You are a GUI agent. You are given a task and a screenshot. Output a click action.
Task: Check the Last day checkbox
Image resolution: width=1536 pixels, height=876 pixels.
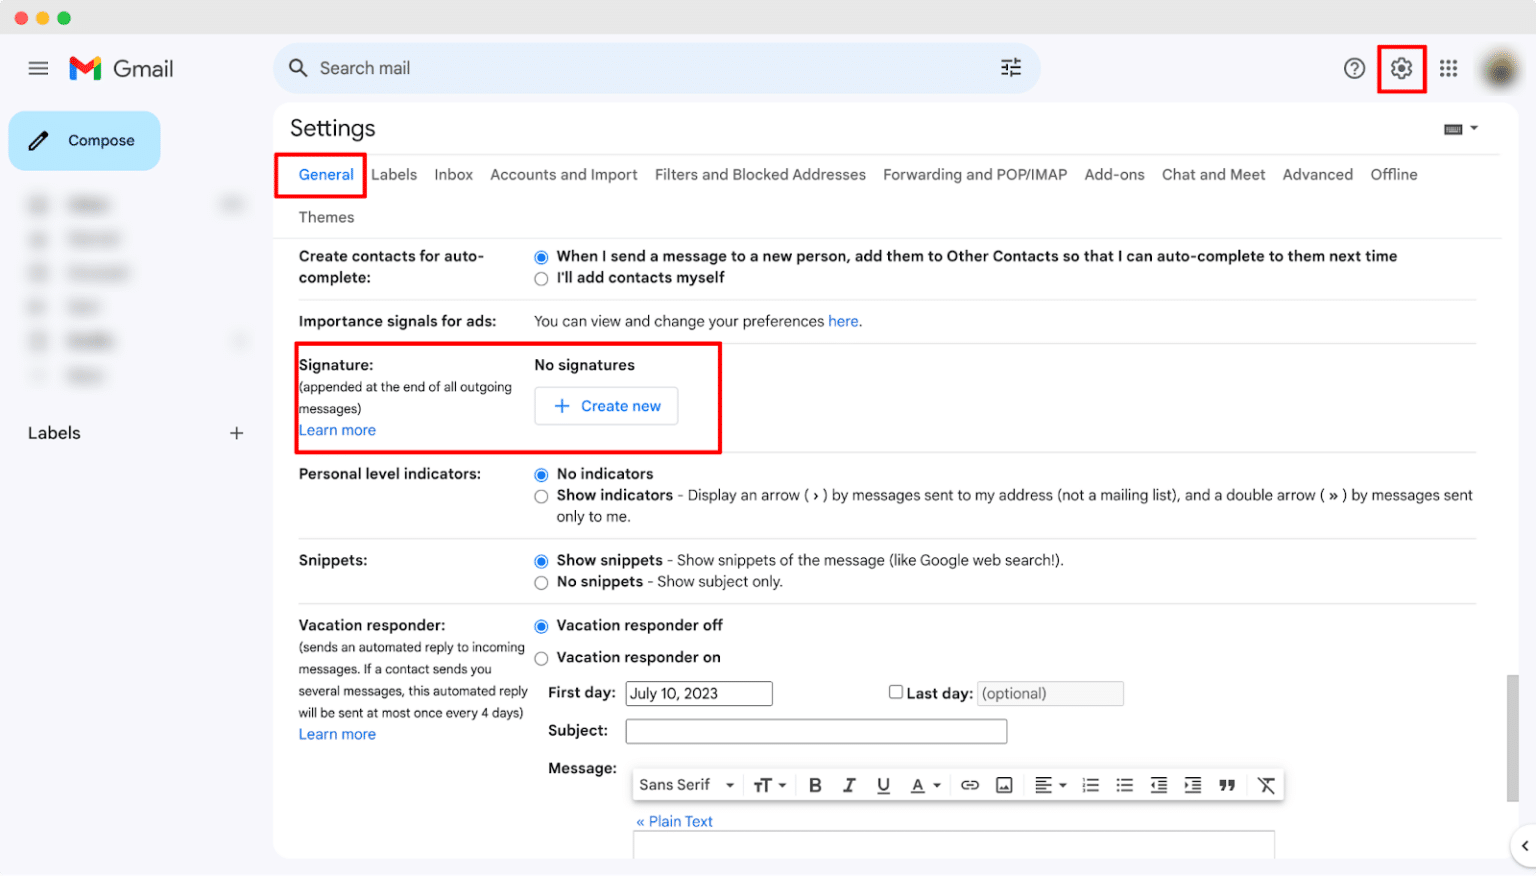(x=895, y=692)
